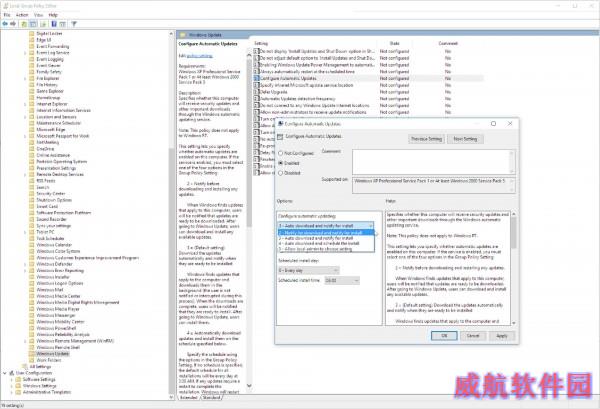The width and height of the screenshot is (600, 409).
Task: Select Administrative Templates under User Configuration
Action: (x=47, y=392)
